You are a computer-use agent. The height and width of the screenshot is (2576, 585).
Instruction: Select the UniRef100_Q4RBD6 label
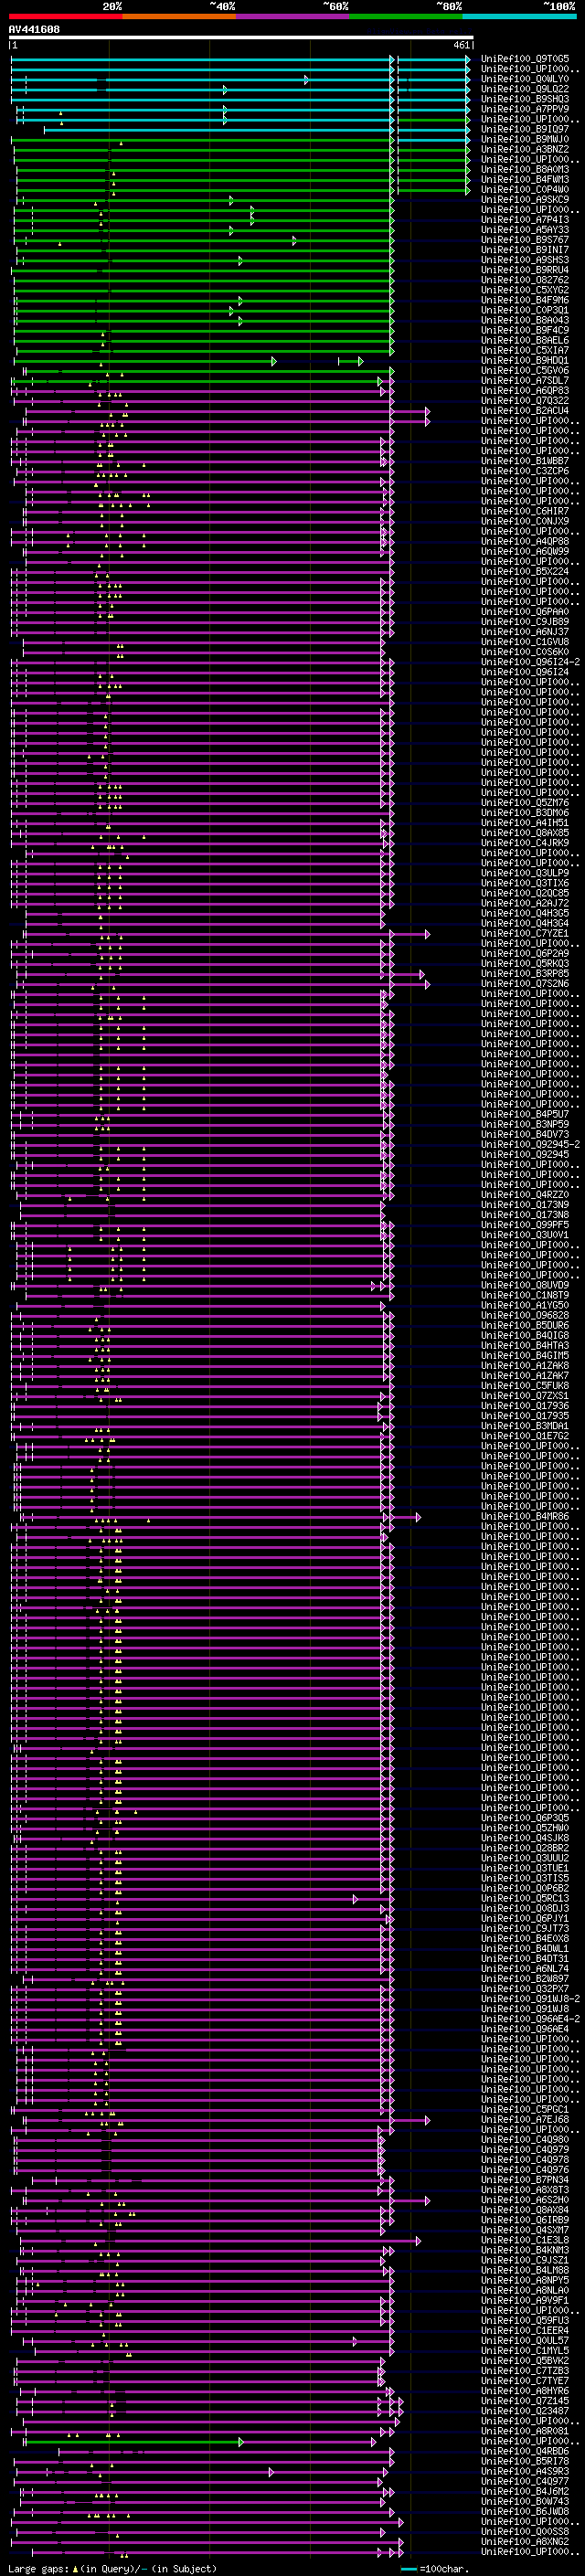coord(525,2450)
